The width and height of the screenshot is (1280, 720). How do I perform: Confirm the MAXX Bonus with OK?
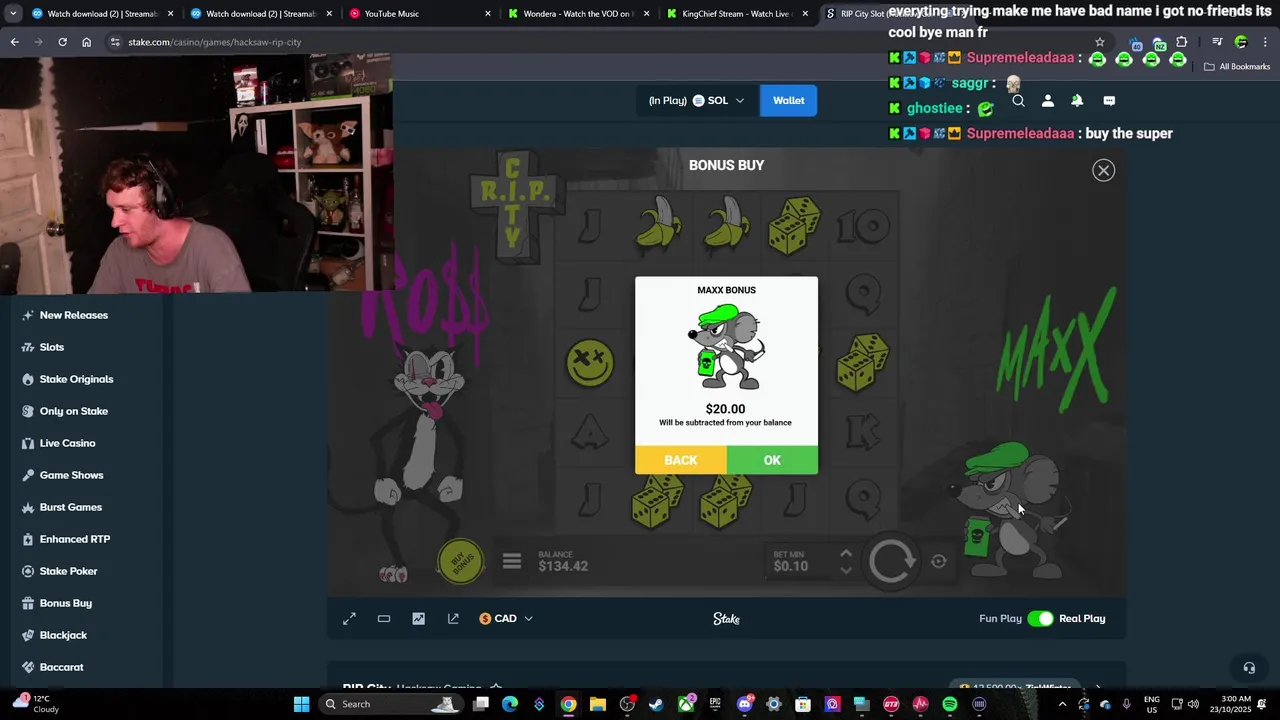772,460
